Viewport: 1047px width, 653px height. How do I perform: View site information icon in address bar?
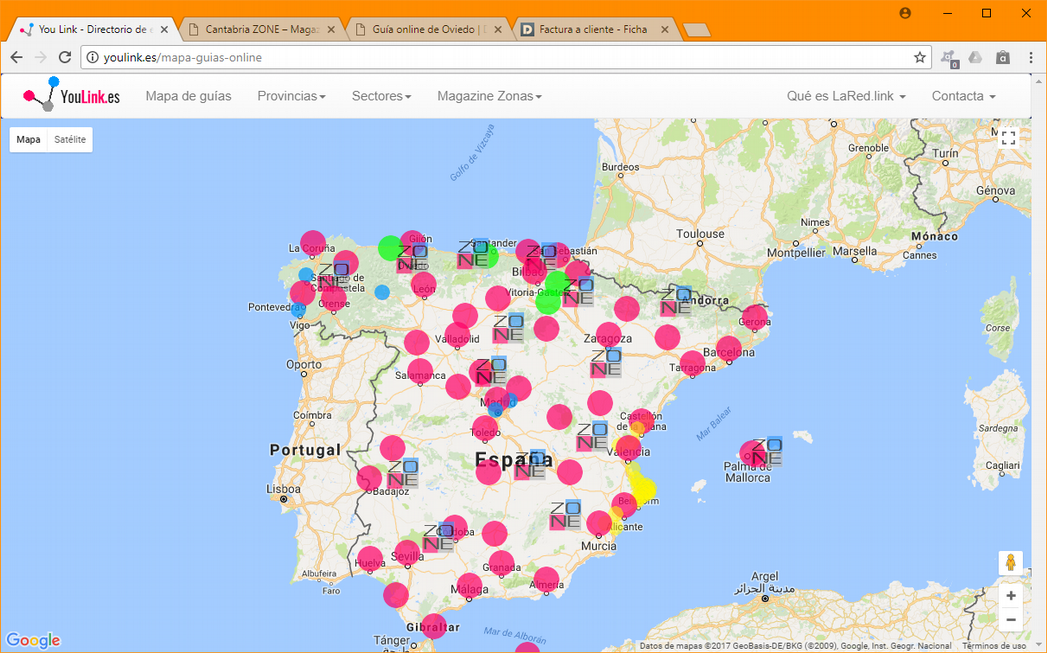(x=93, y=57)
